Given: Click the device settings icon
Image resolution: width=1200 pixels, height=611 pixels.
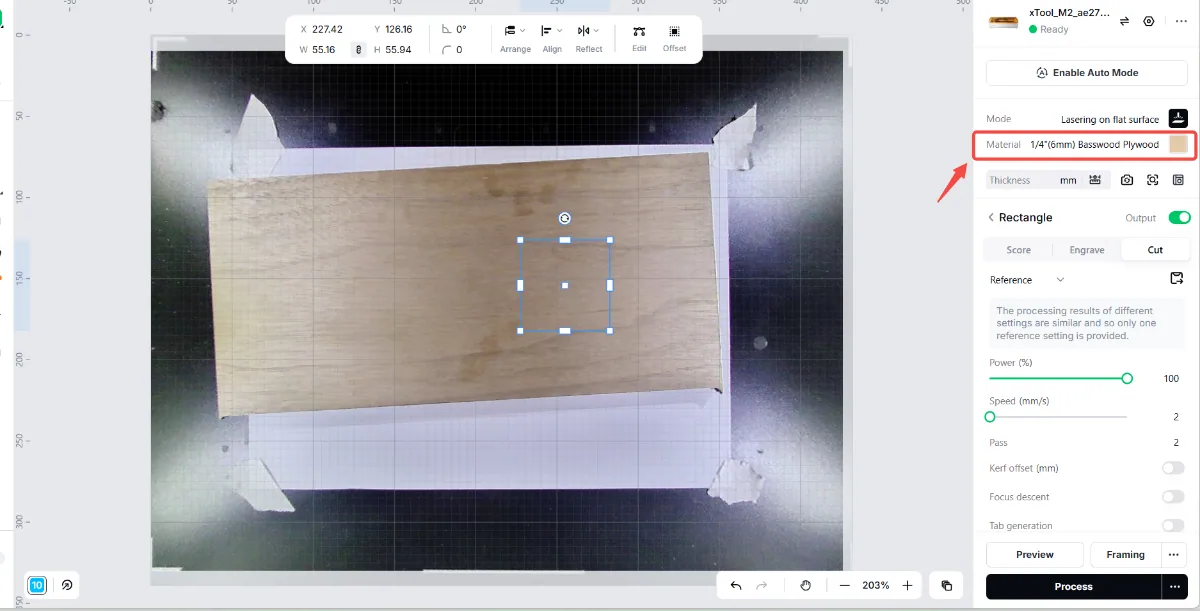Looking at the screenshot, I should click(1149, 21).
